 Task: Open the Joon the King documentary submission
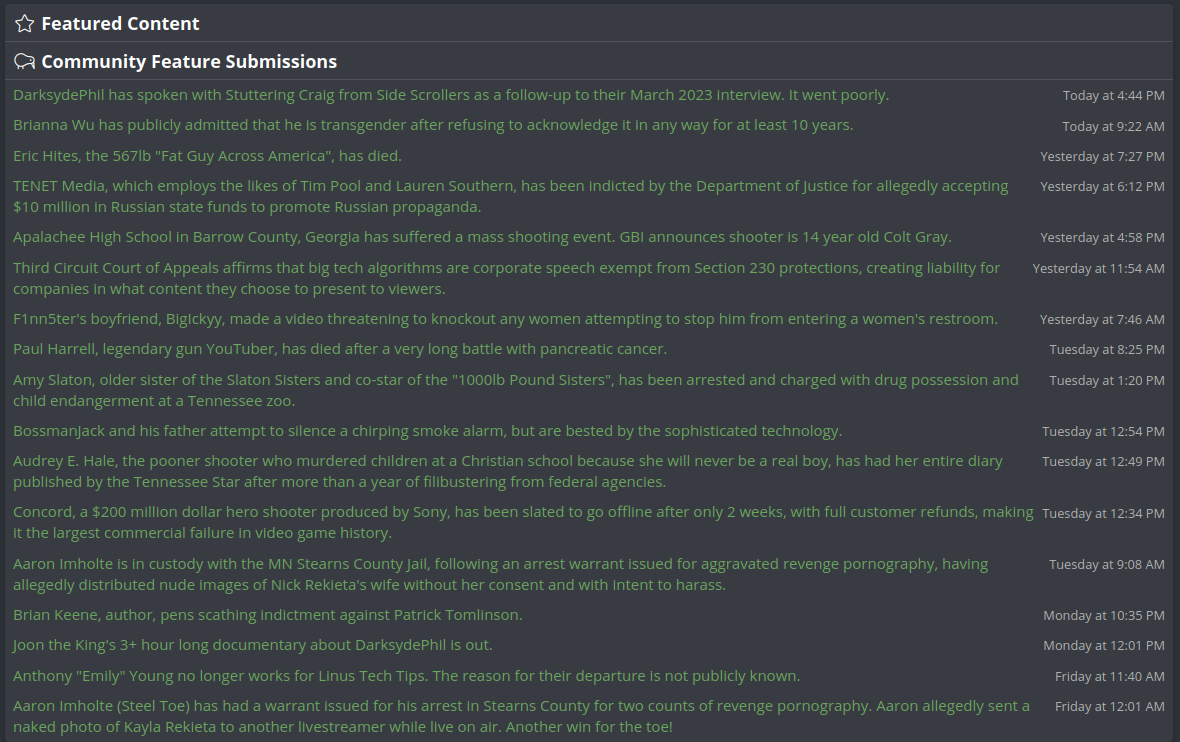pyautogui.click(x=252, y=645)
